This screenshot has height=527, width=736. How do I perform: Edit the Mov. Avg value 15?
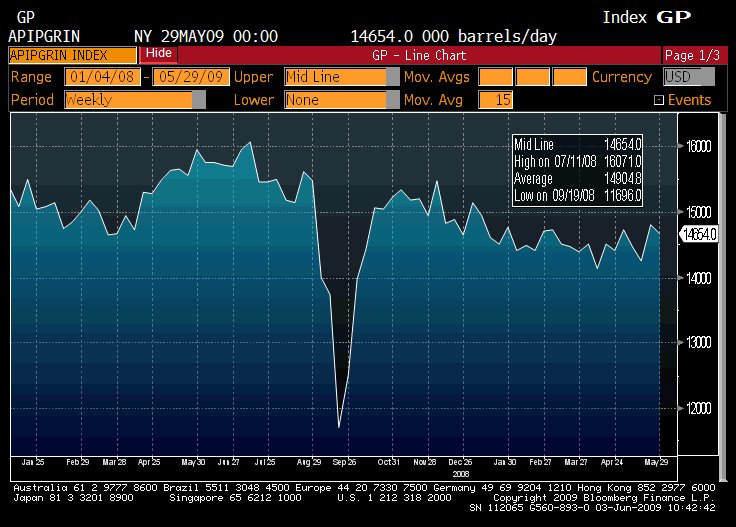[495, 99]
